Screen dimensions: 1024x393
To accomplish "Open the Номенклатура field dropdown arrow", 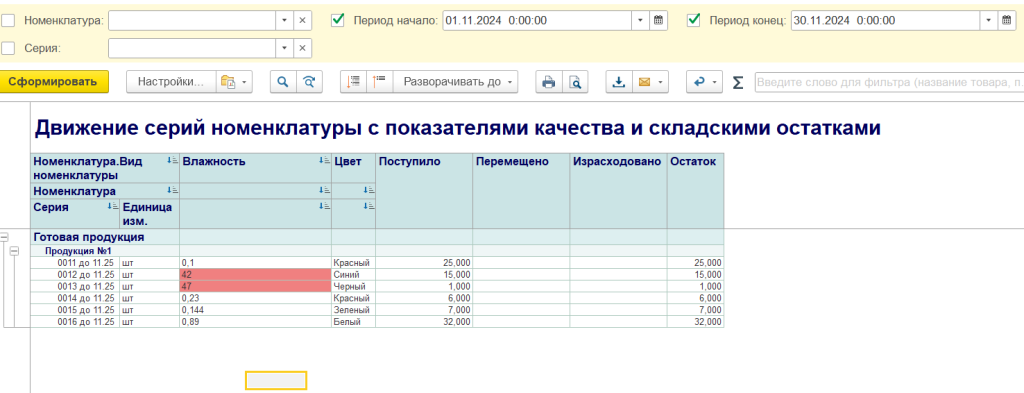I will [x=284, y=20].
